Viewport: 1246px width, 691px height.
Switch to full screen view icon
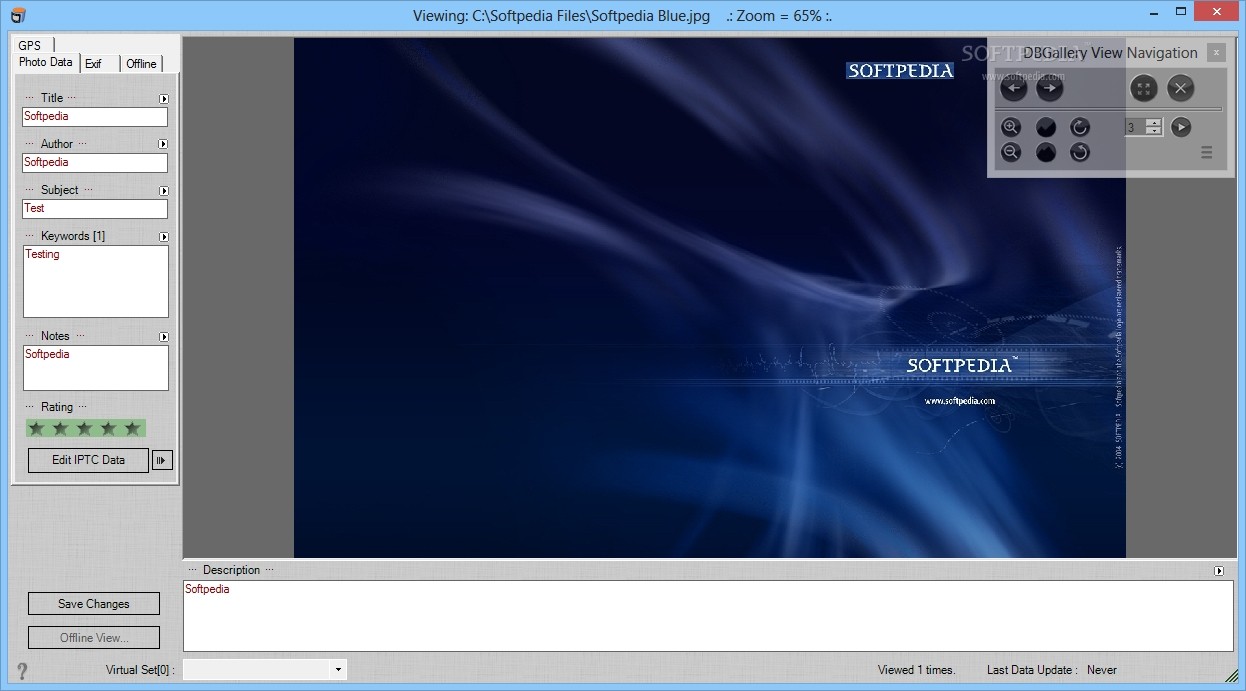click(1145, 88)
